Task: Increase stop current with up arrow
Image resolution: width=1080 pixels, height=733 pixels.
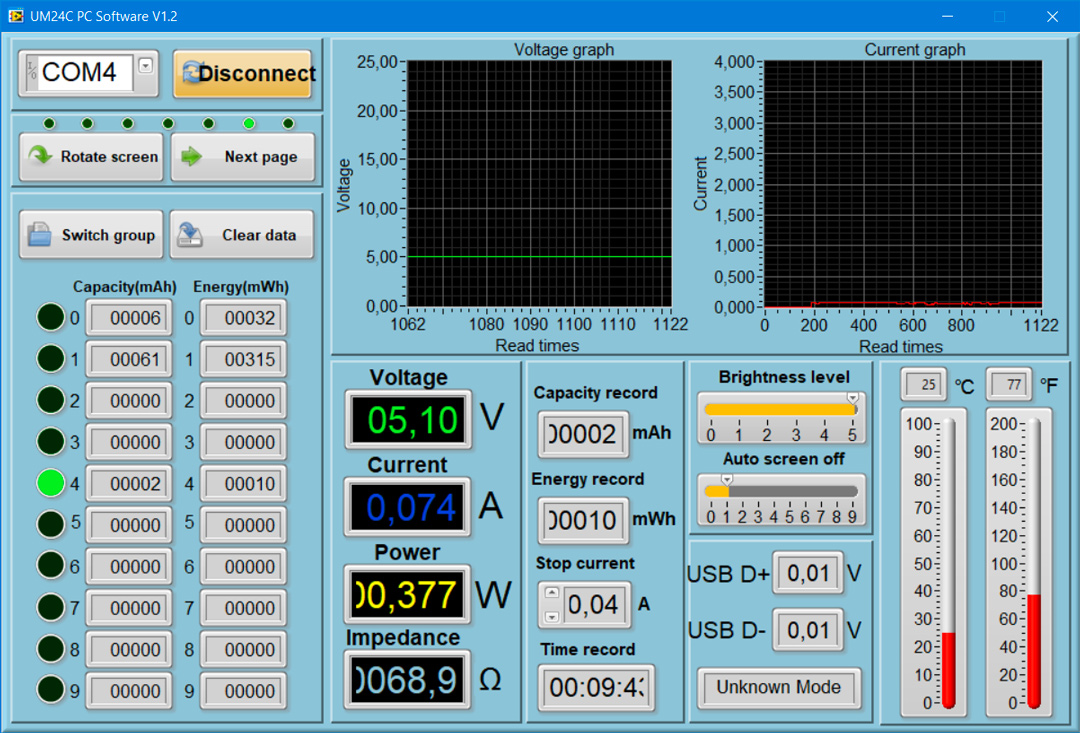Action: click(552, 593)
